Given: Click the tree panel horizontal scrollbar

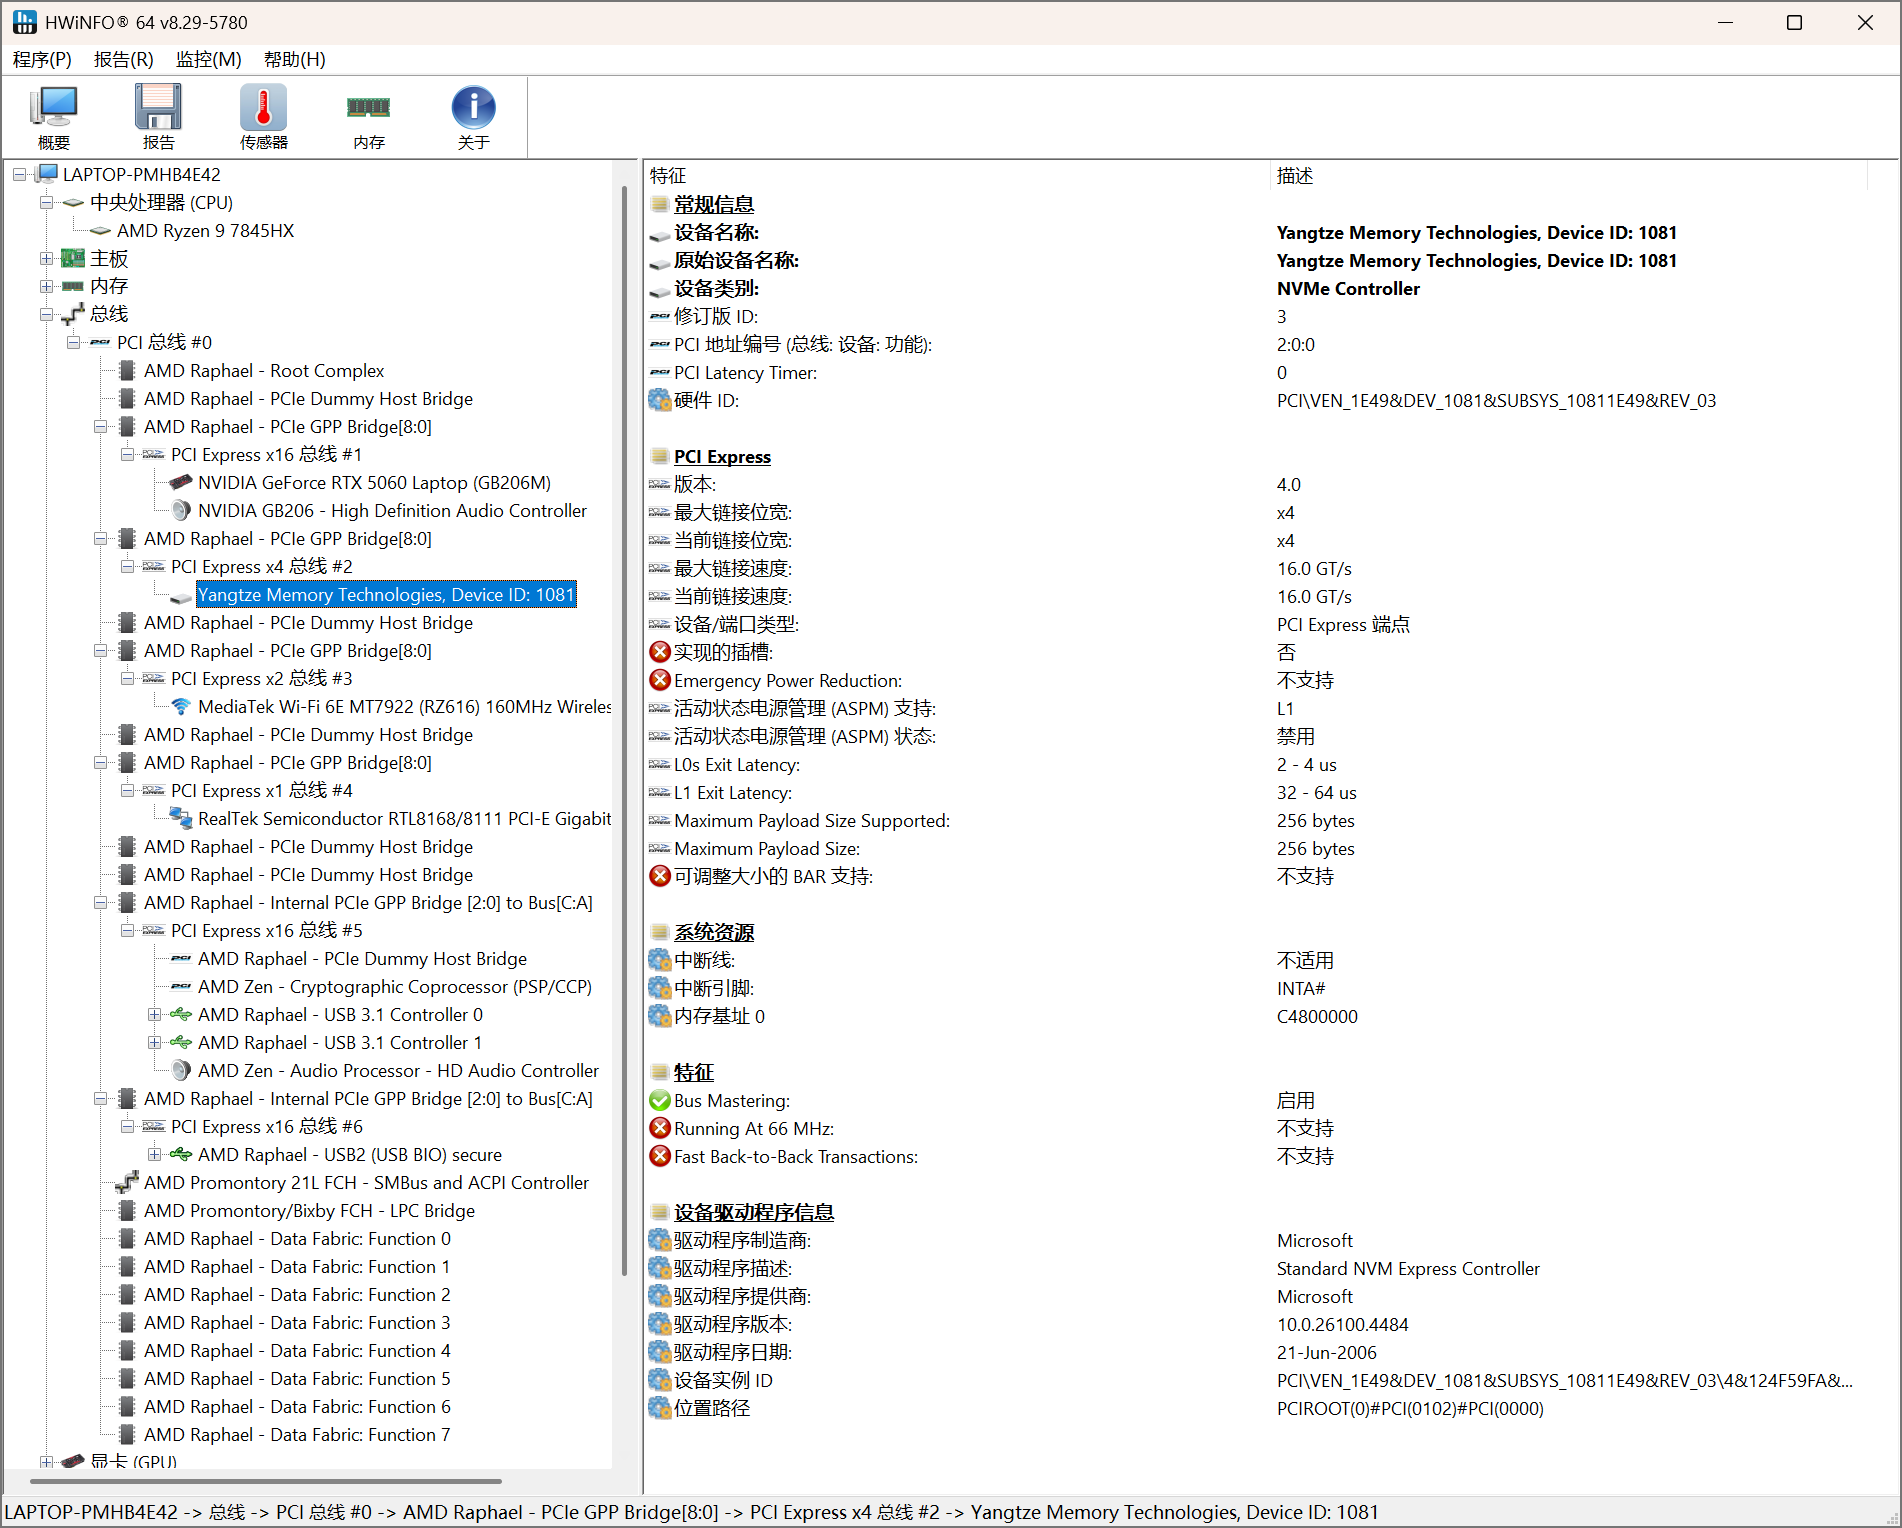Looking at the screenshot, I should (x=266, y=1481).
